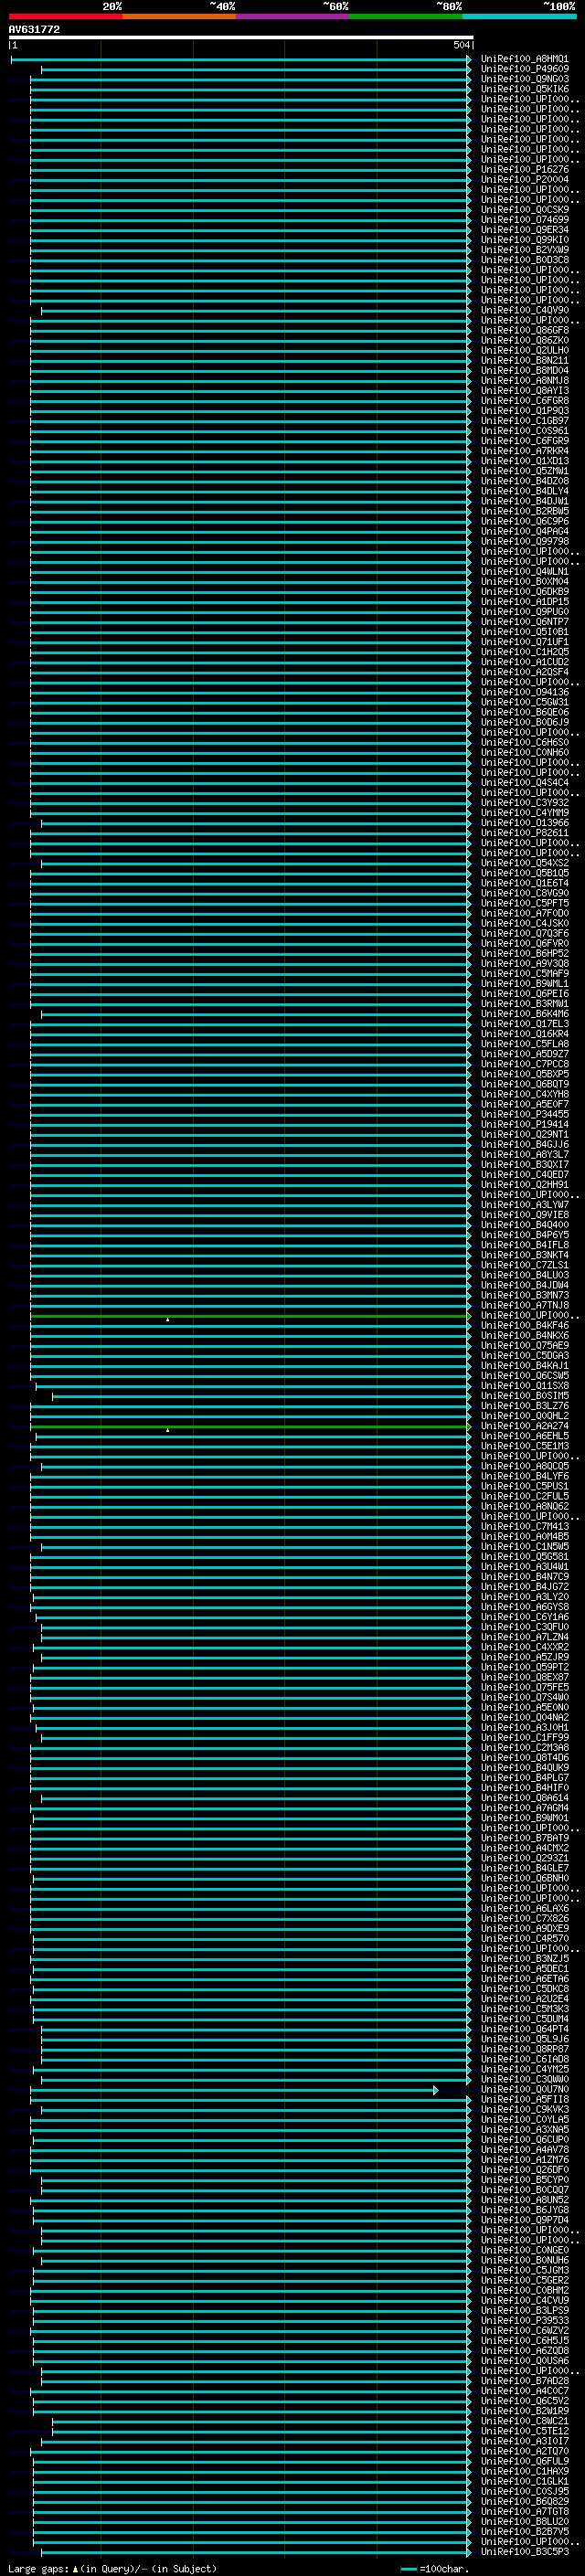The width and height of the screenshot is (585, 2576).
Task: Select the UniRef100_Q59PT2 label
Action: (525, 1667)
